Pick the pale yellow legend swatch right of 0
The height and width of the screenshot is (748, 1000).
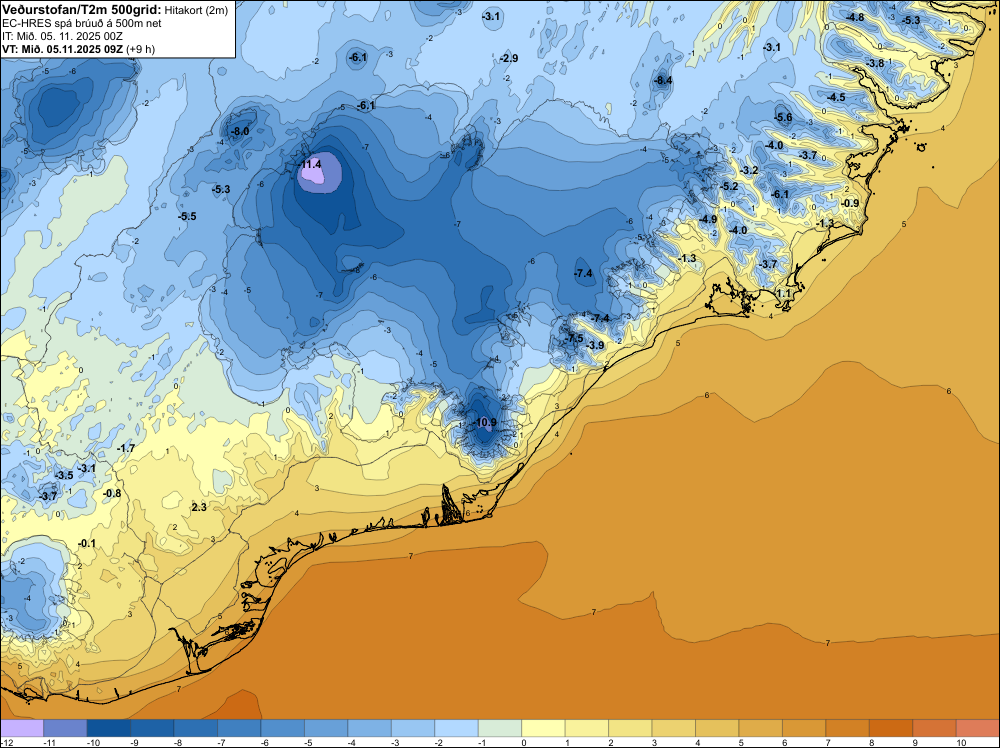tap(543, 728)
